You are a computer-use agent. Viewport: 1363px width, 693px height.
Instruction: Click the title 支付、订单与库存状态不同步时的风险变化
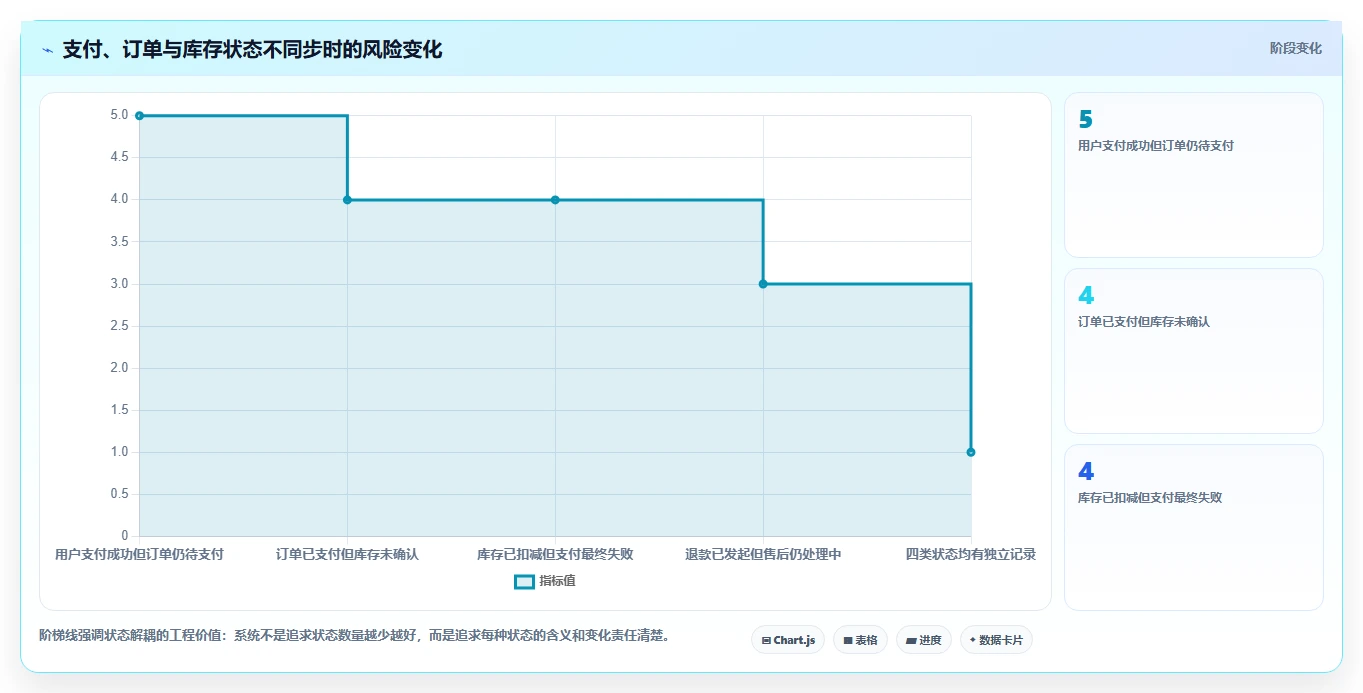tap(252, 50)
